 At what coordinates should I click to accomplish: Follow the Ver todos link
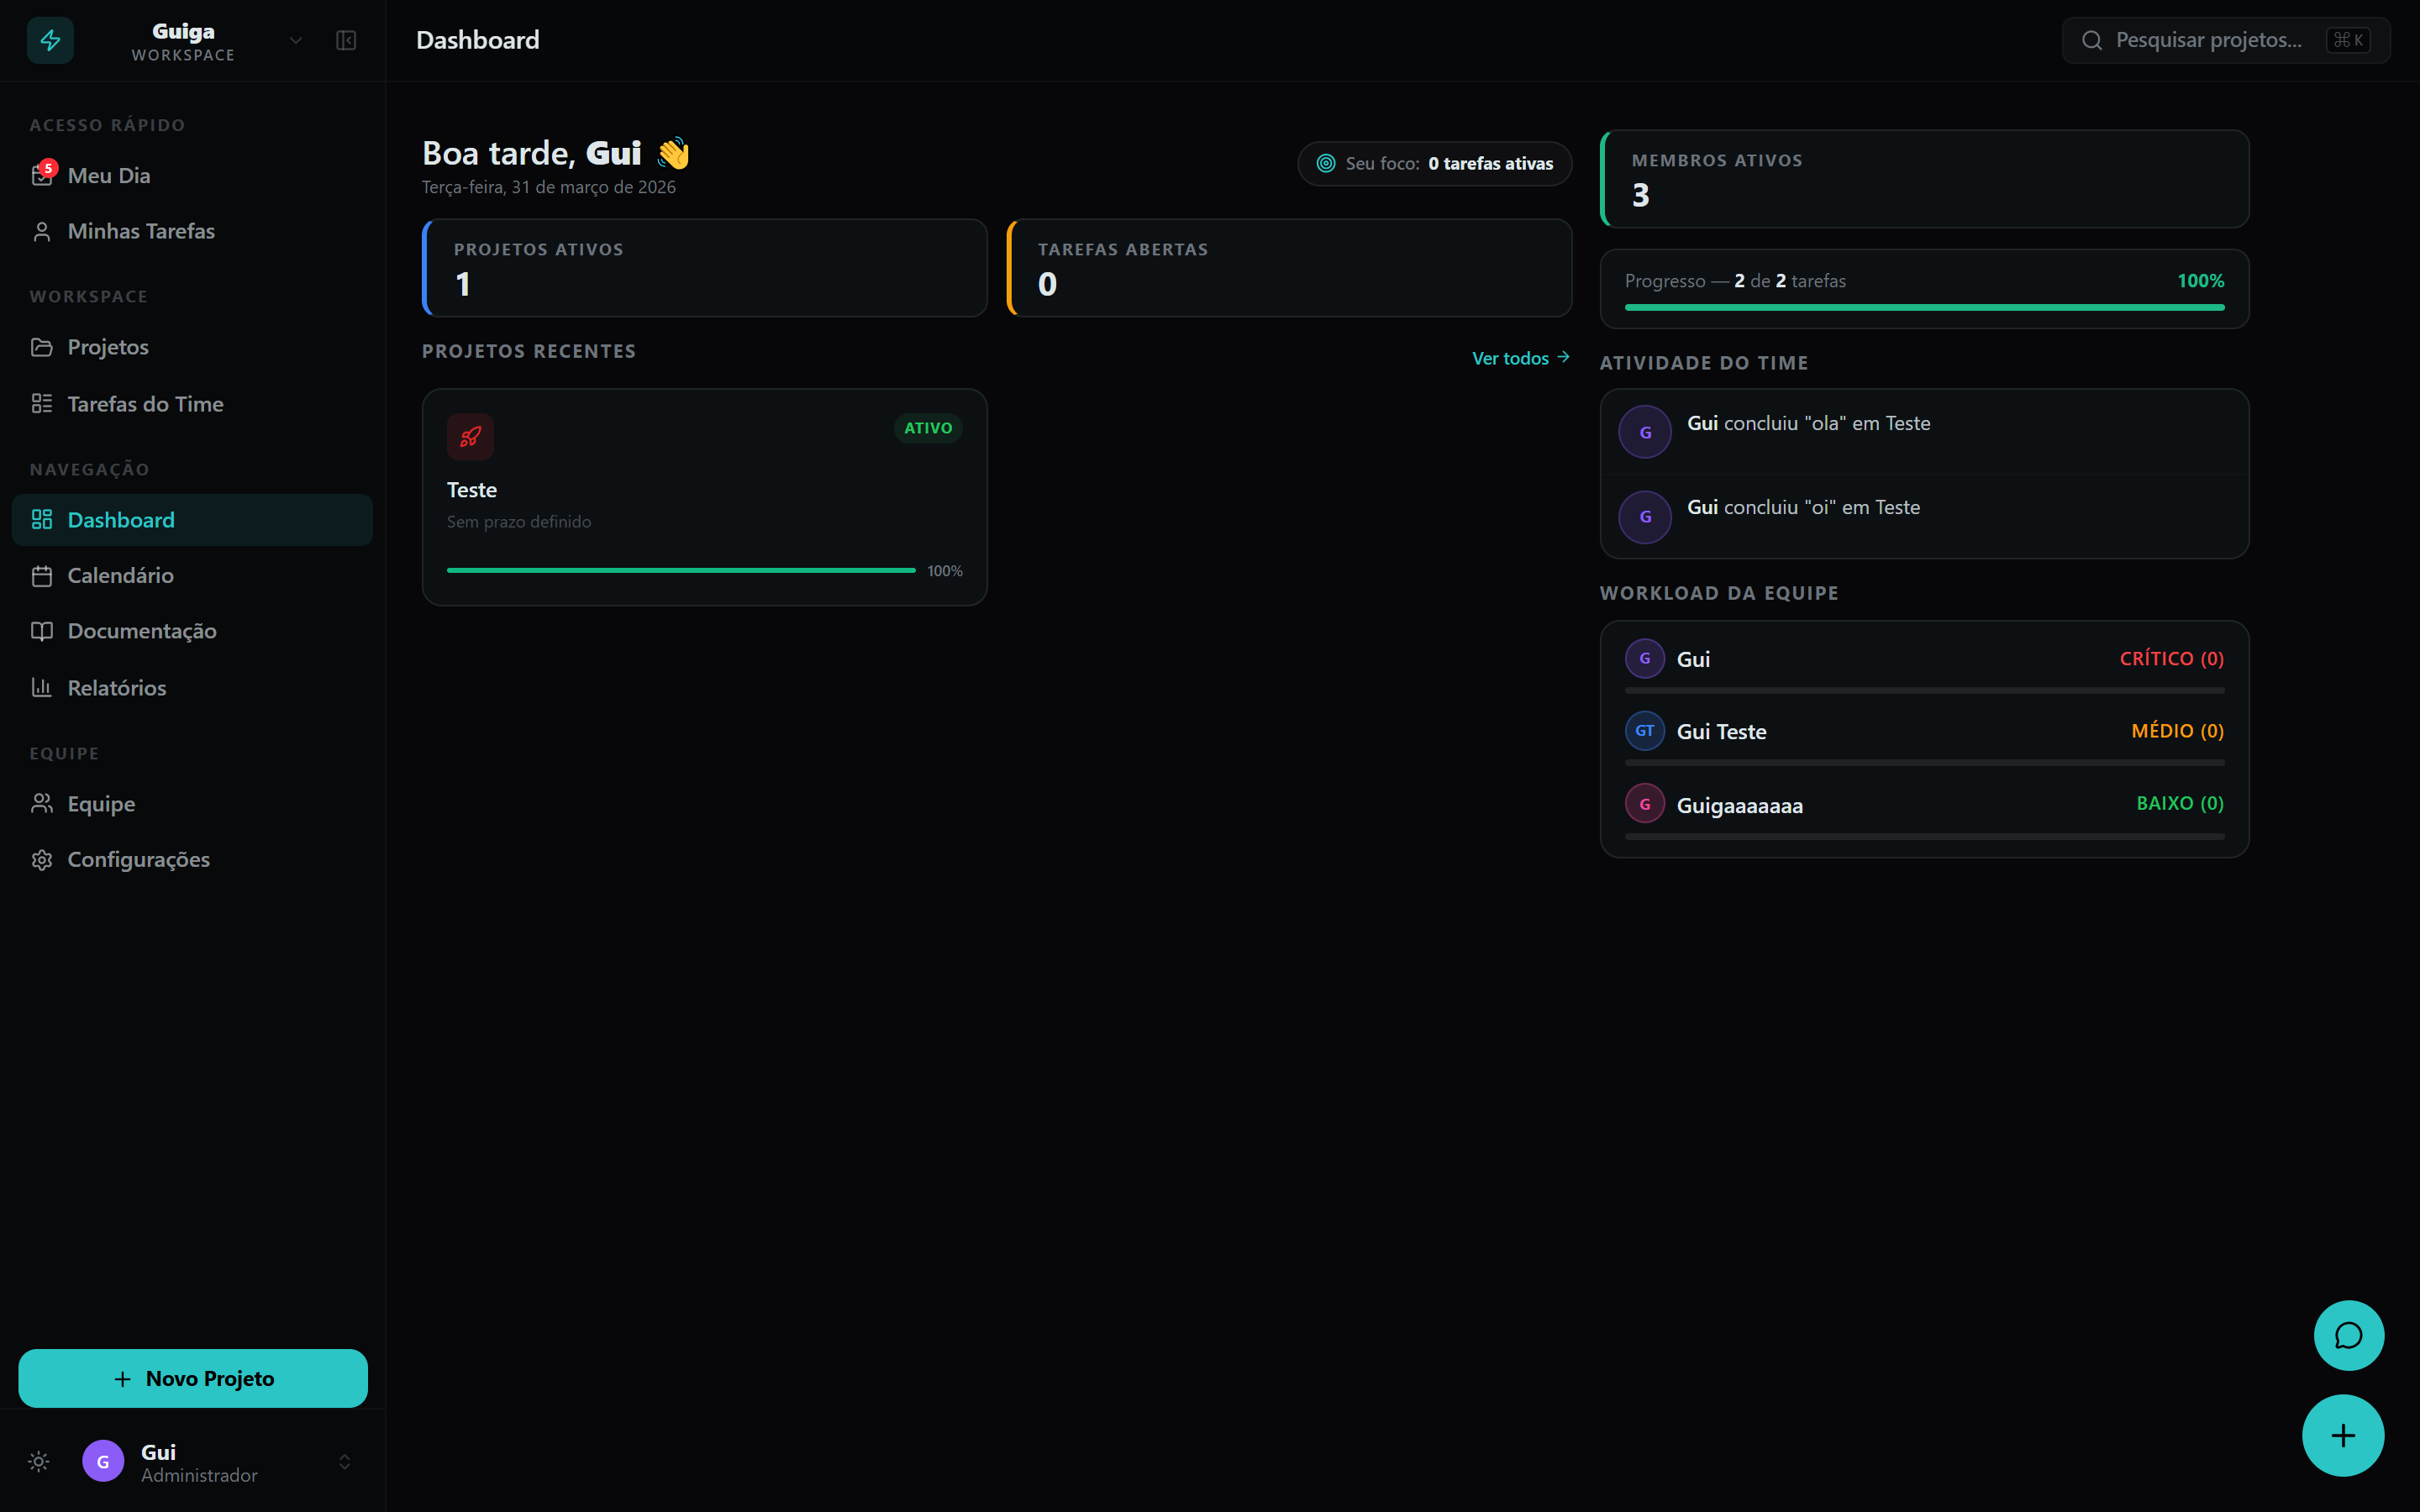pos(1519,358)
